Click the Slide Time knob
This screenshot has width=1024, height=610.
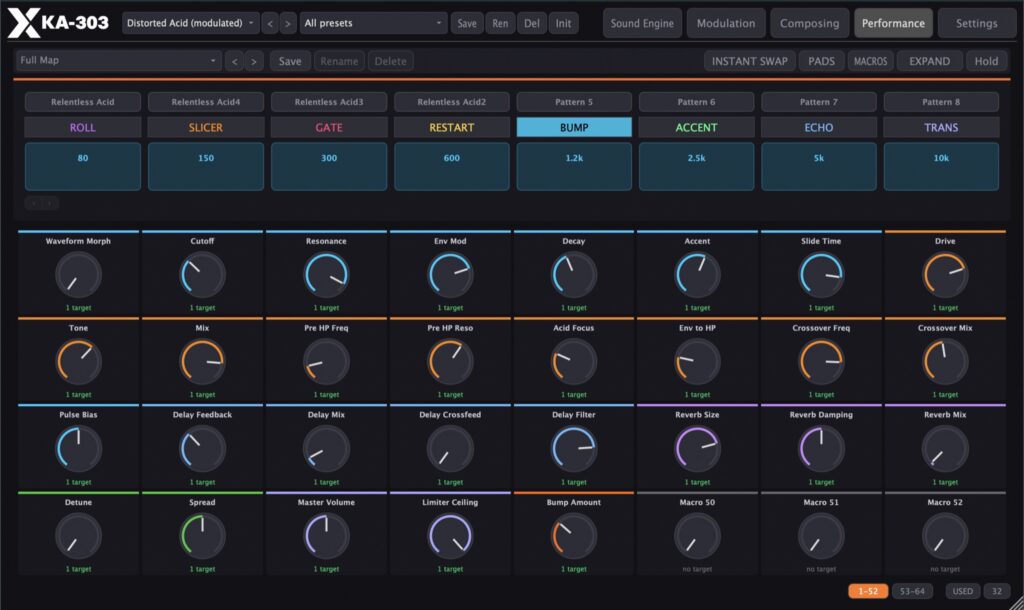(822, 275)
